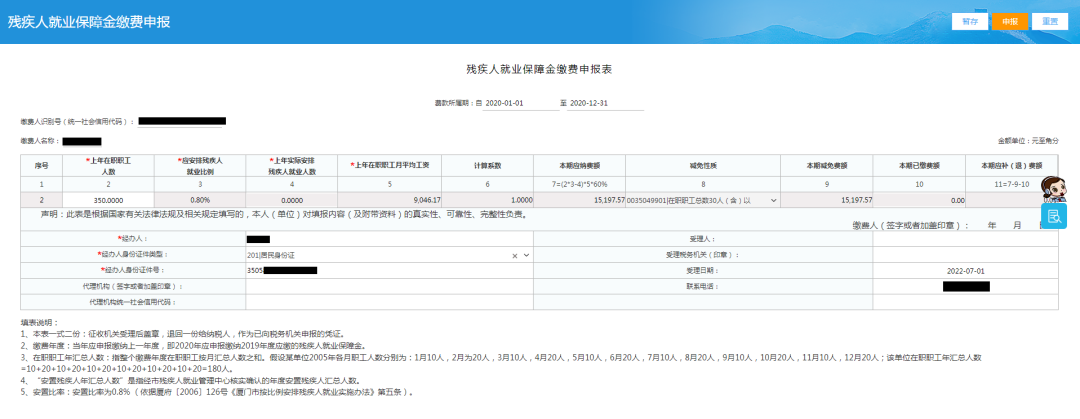Click the 本期减免费额 cell showing 15,197.57

827,200
